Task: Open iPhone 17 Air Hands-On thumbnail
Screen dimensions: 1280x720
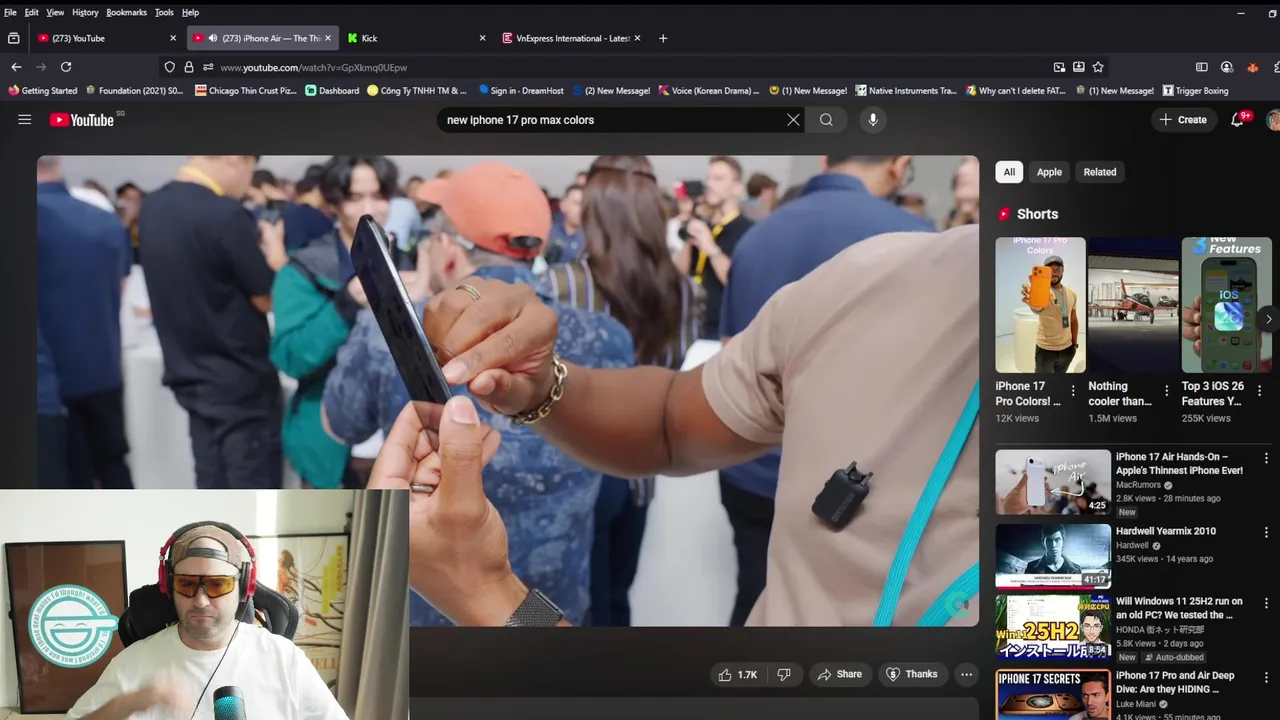Action: pos(1053,482)
